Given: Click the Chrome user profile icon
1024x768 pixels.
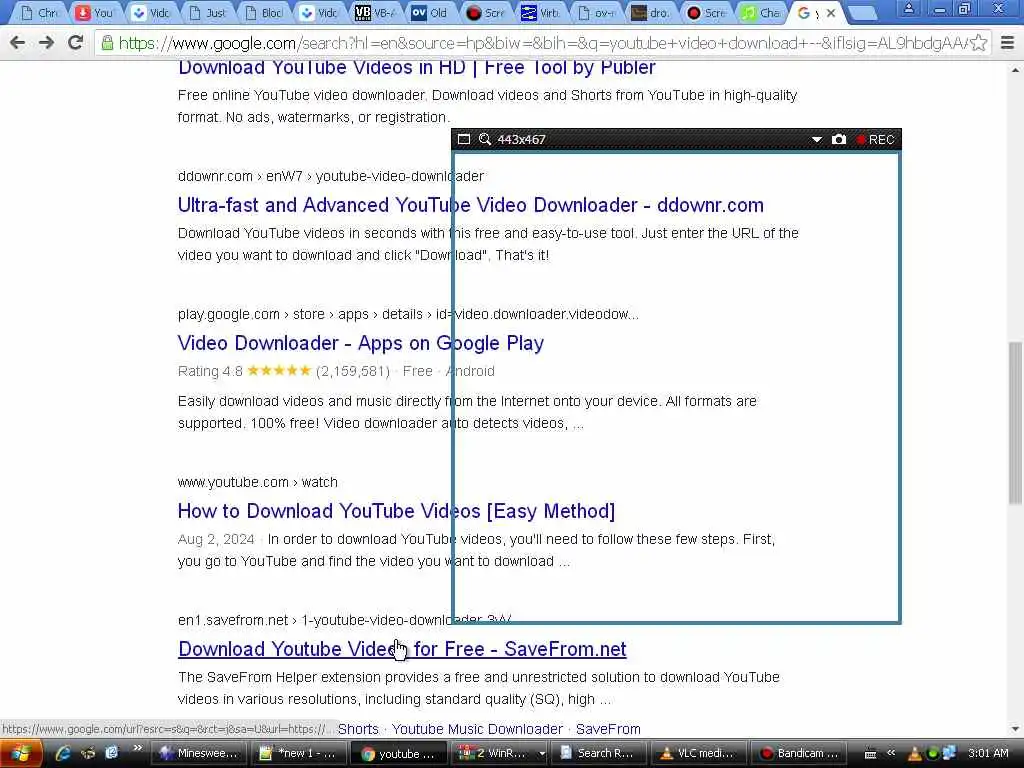Looking at the screenshot, I should coord(908,8).
